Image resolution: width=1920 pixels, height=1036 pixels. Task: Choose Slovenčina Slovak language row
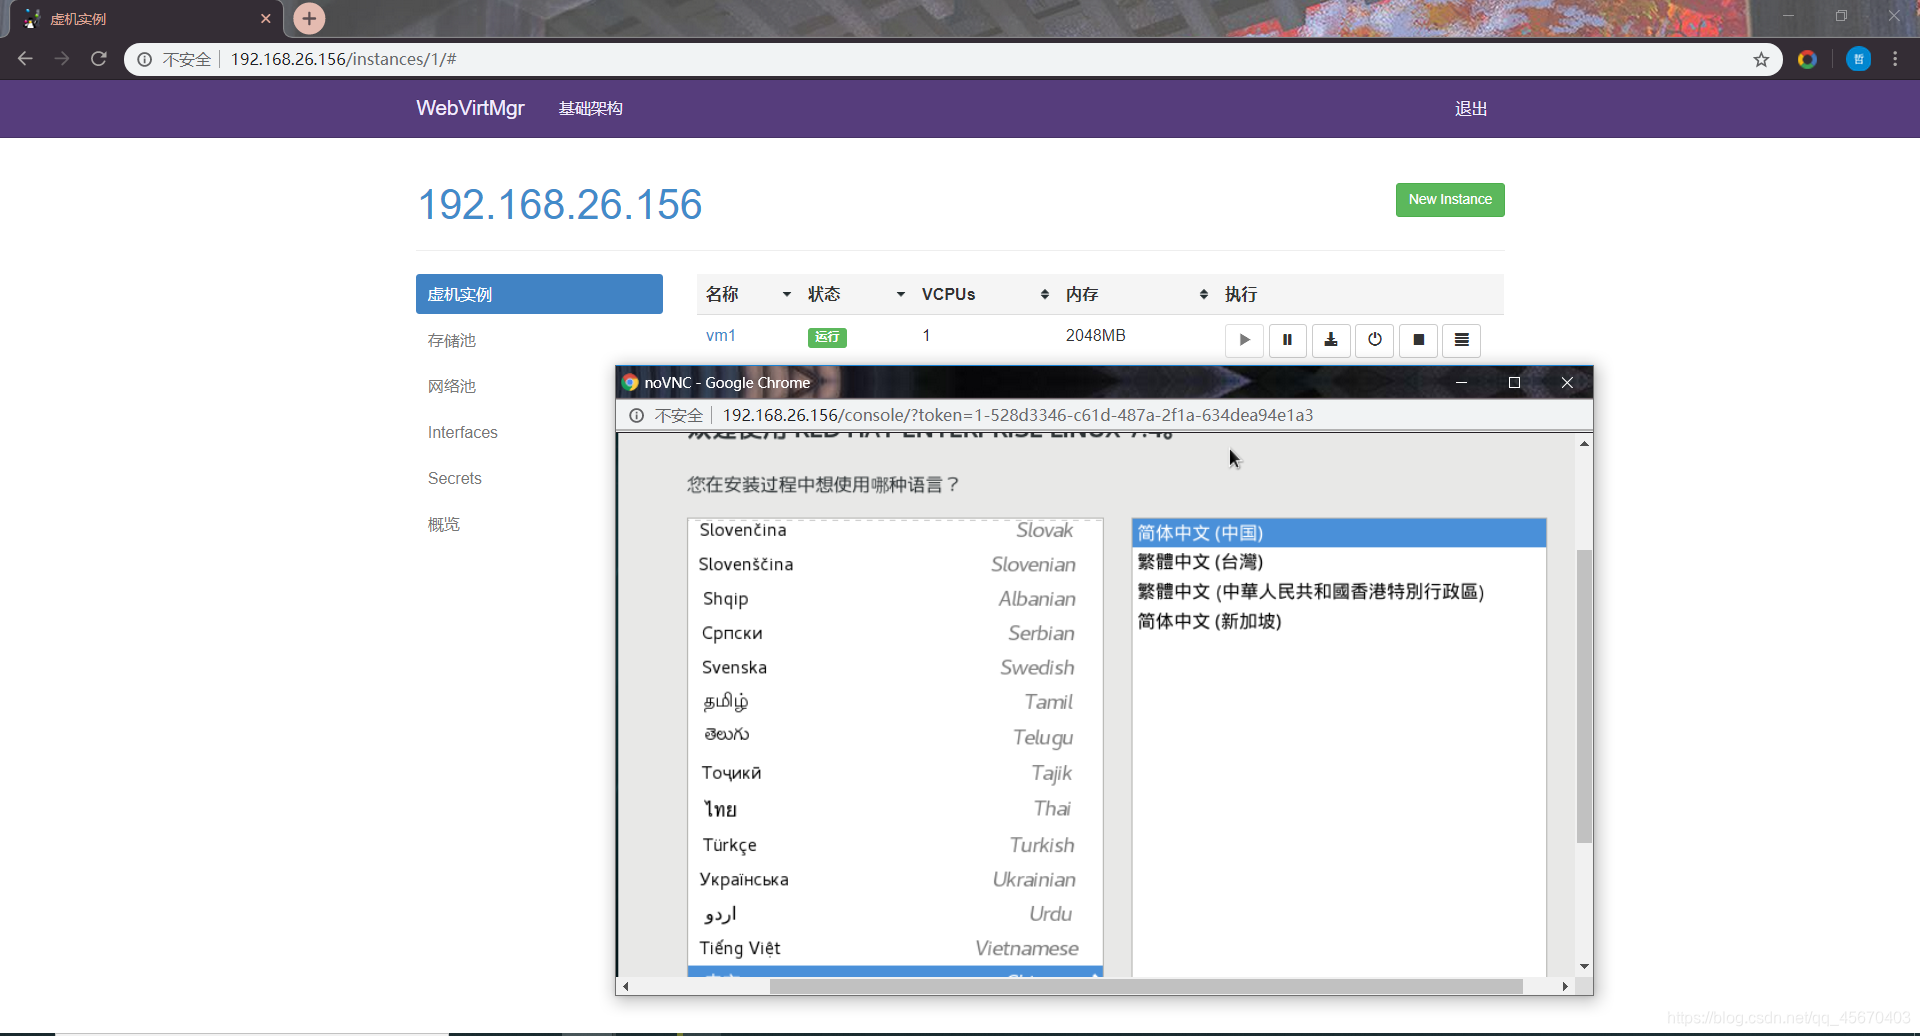coord(895,530)
